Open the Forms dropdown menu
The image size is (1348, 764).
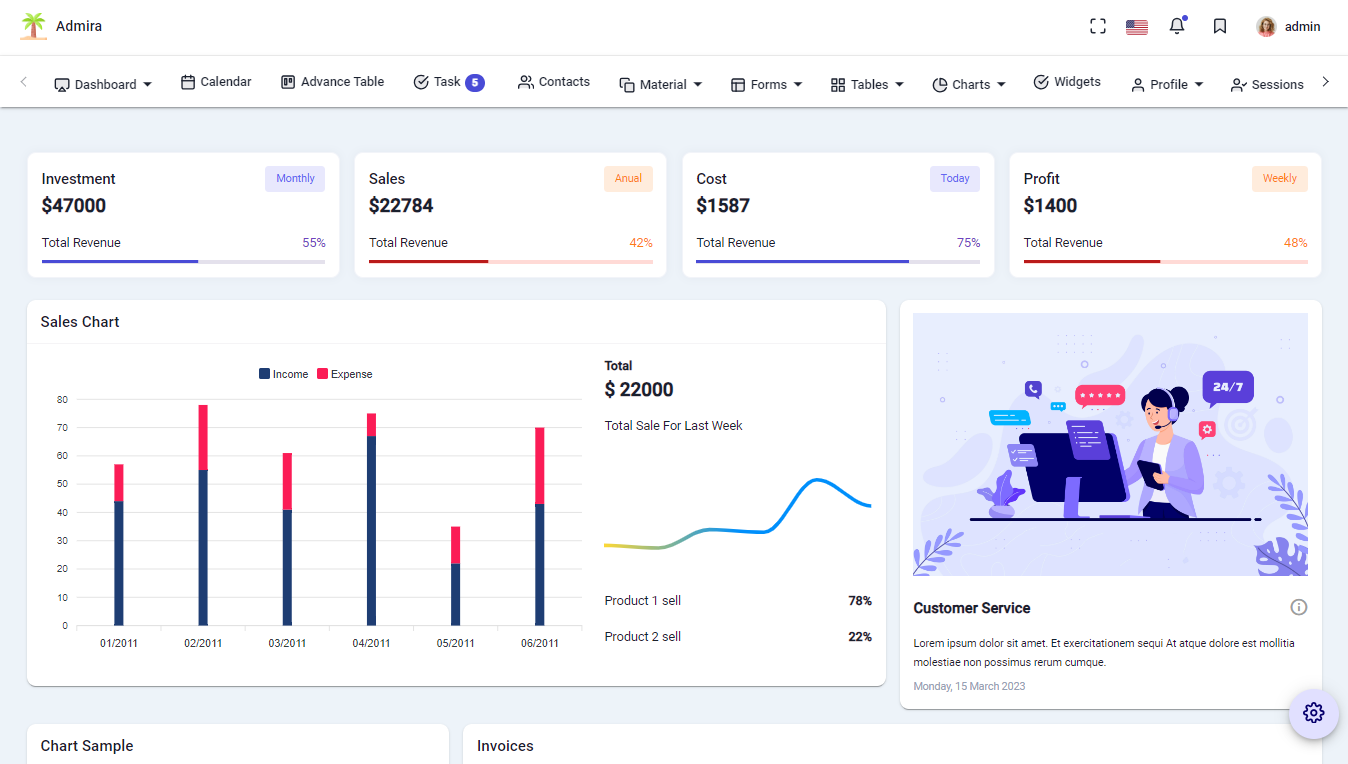tap(795, 85)
